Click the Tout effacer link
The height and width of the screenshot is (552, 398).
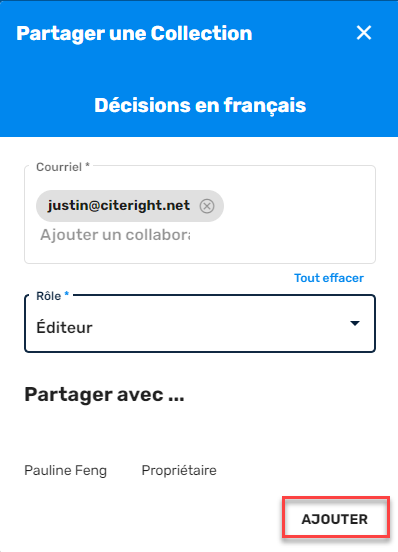[329, 278]
